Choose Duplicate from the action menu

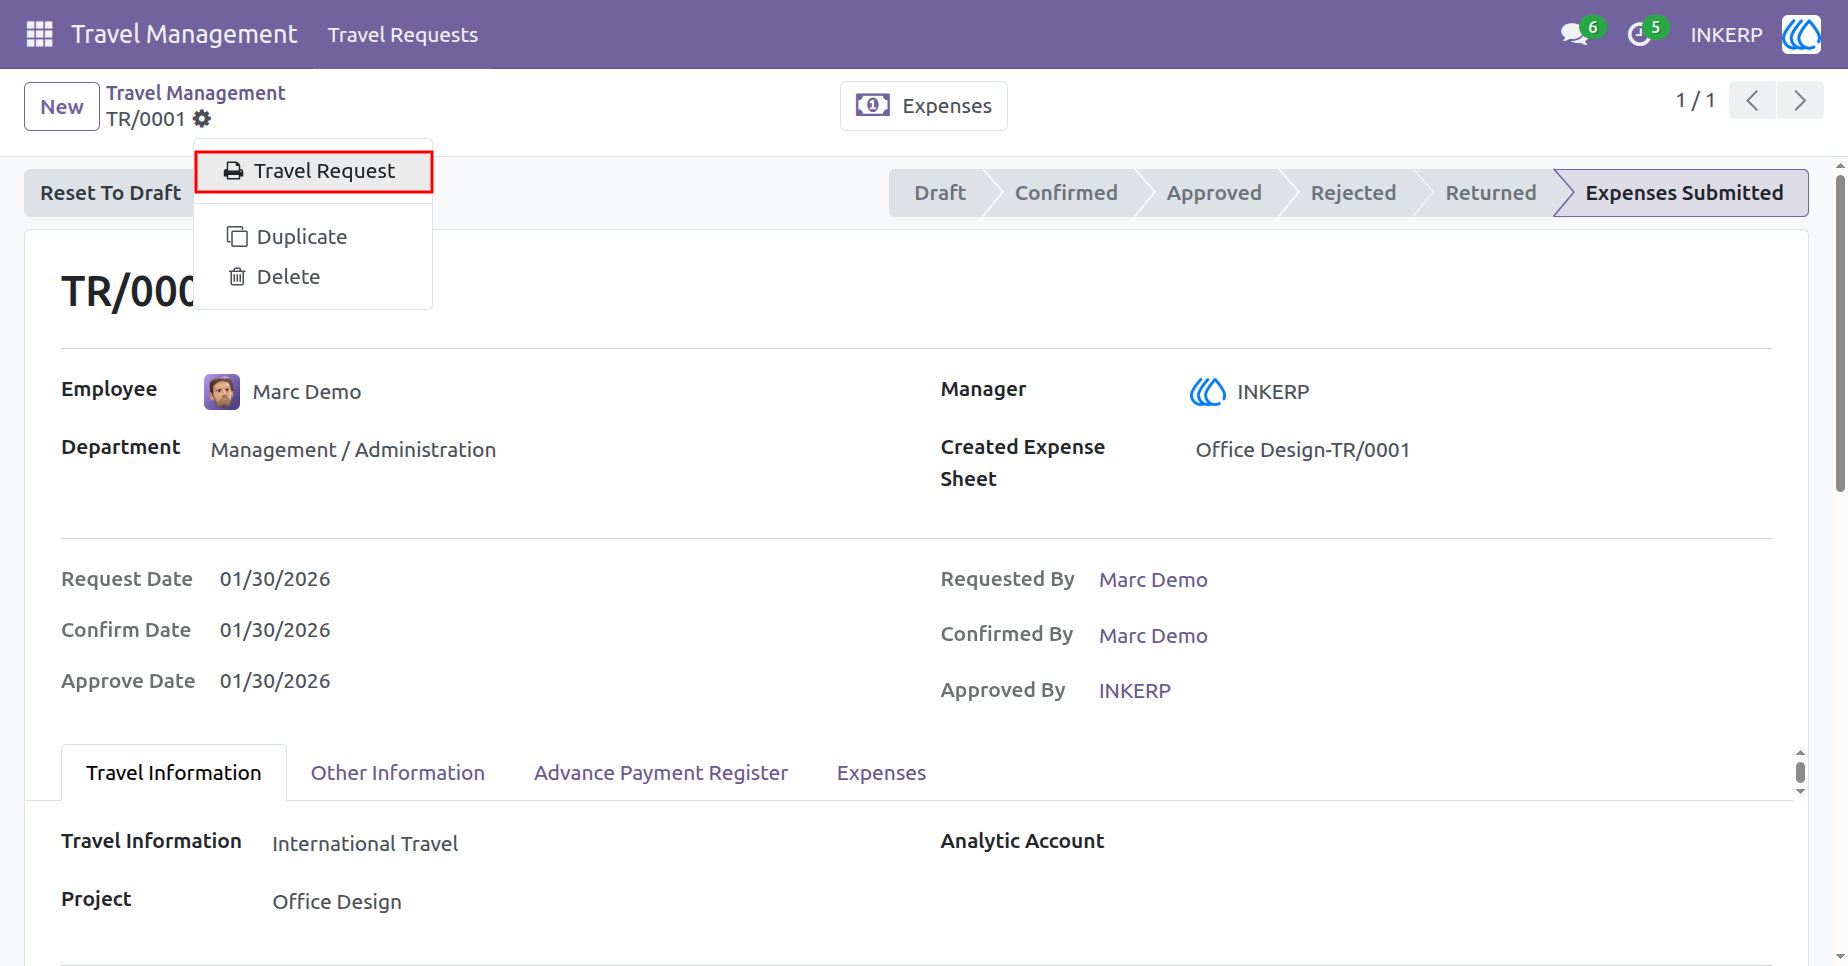[x=313, y=236]
